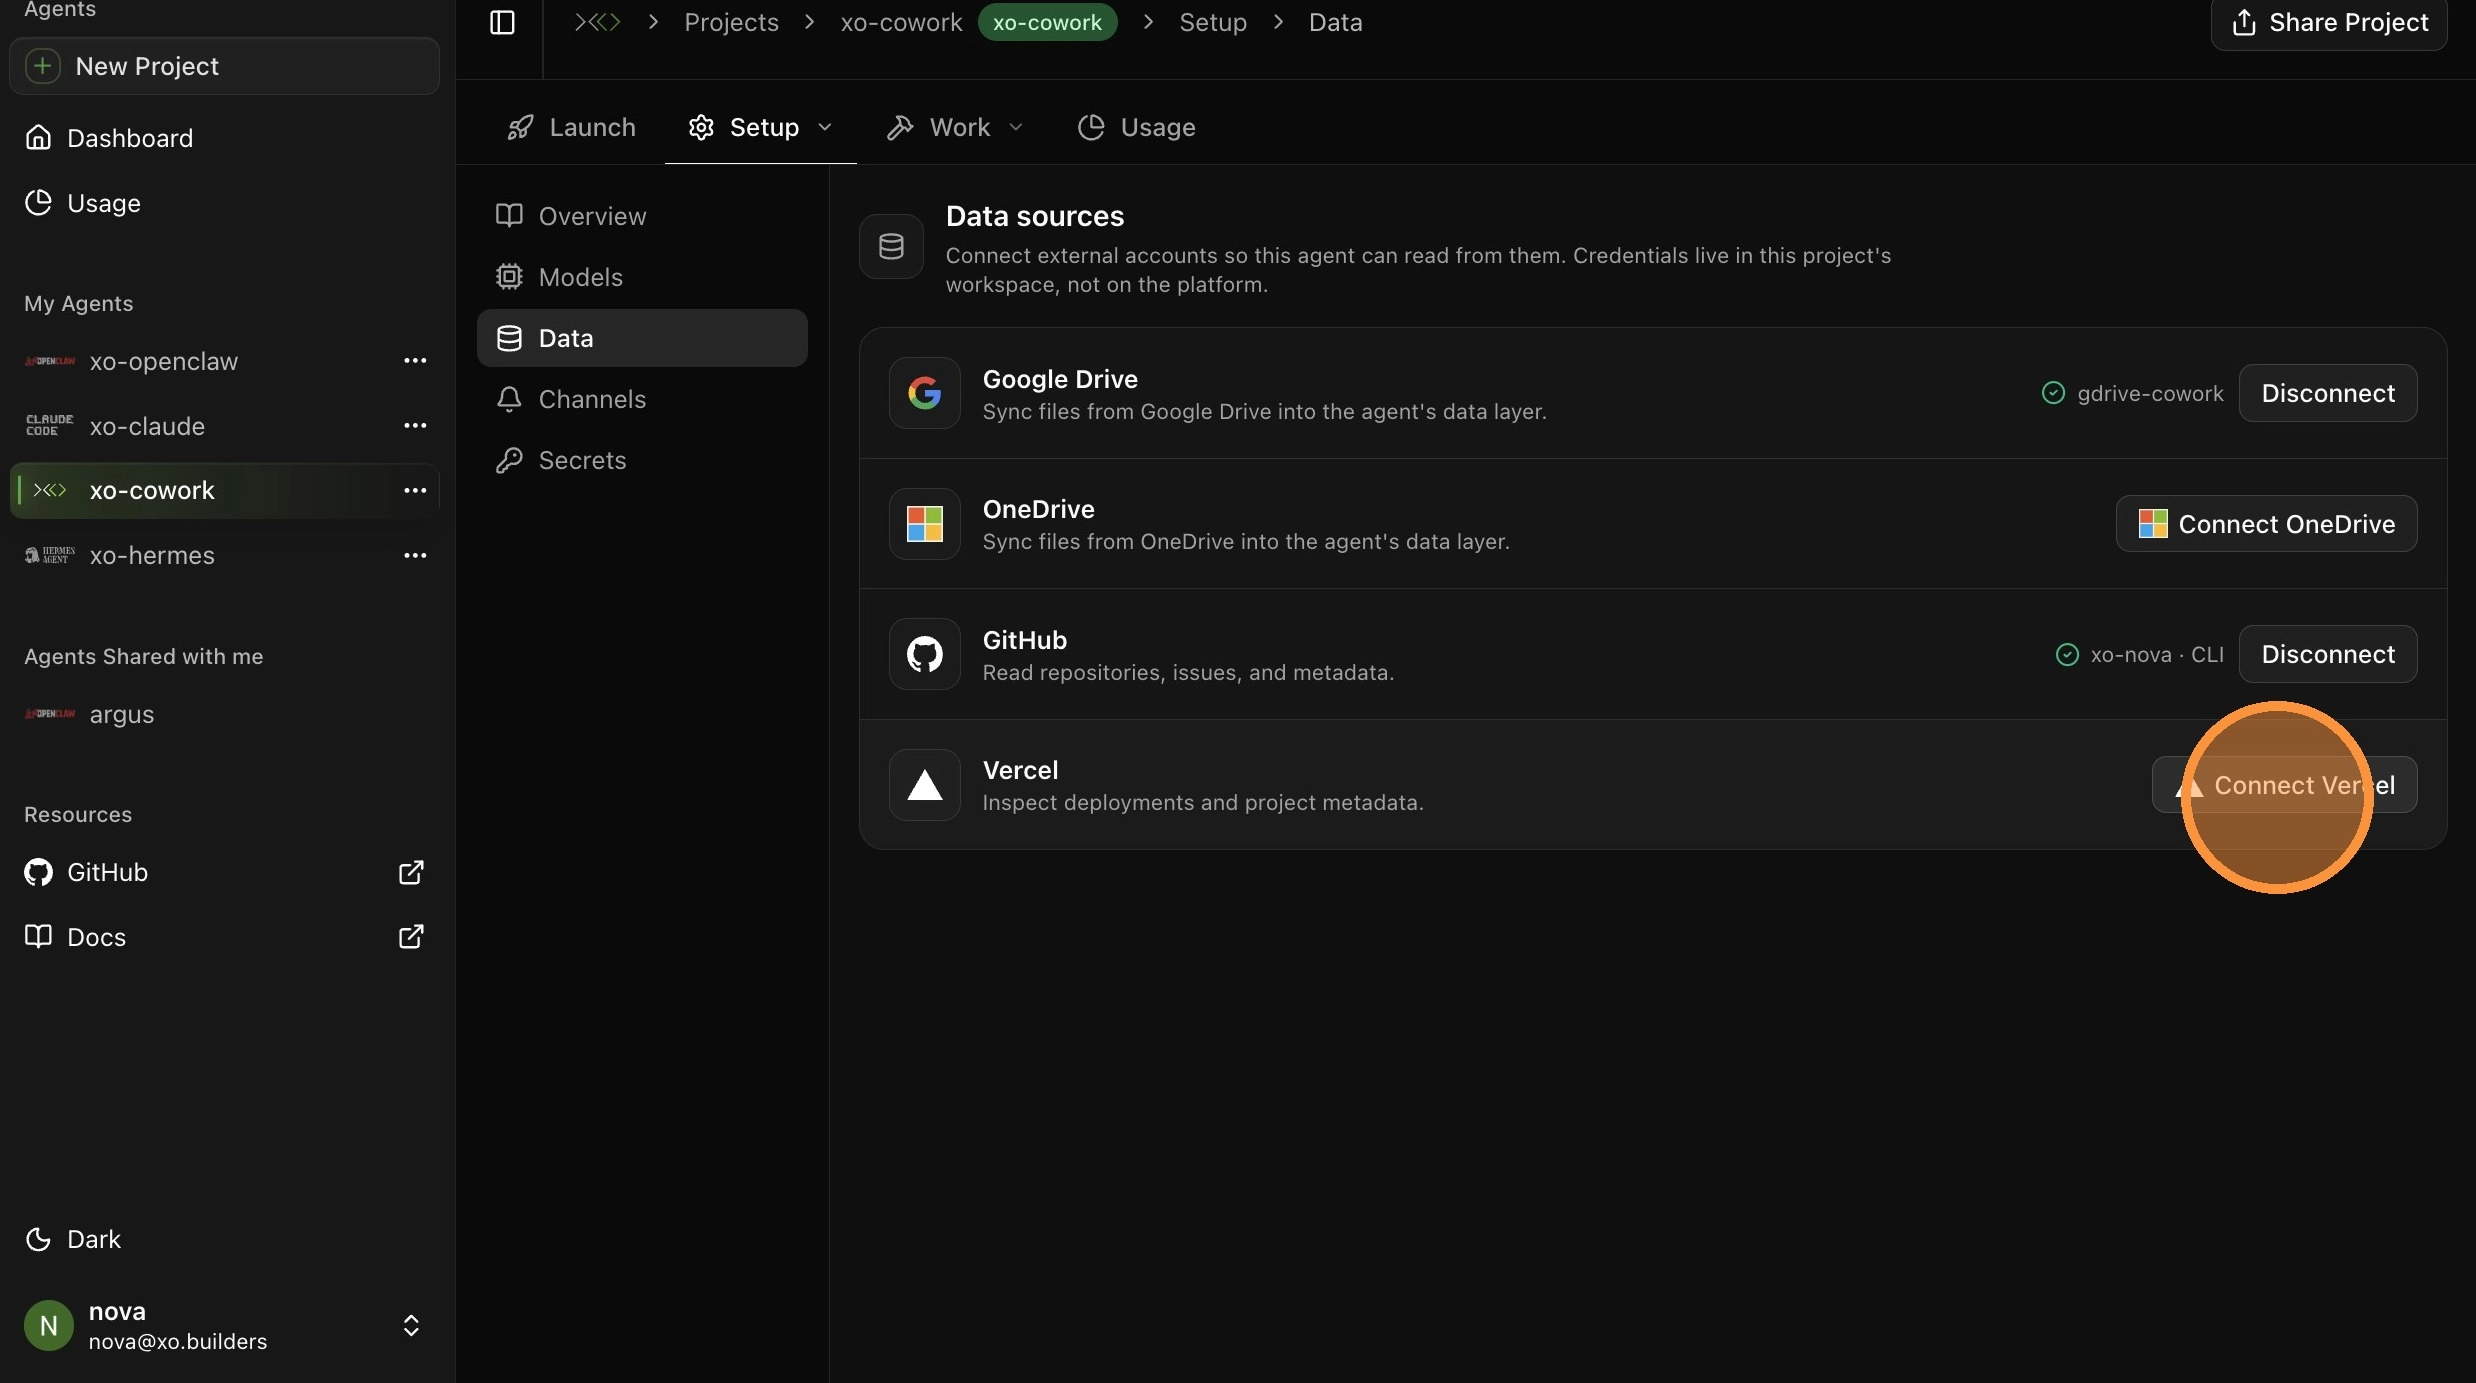This screenshot has width=2476, height=1383.
Task: Click the Vercel title text
Action: tap(1020, 770)
